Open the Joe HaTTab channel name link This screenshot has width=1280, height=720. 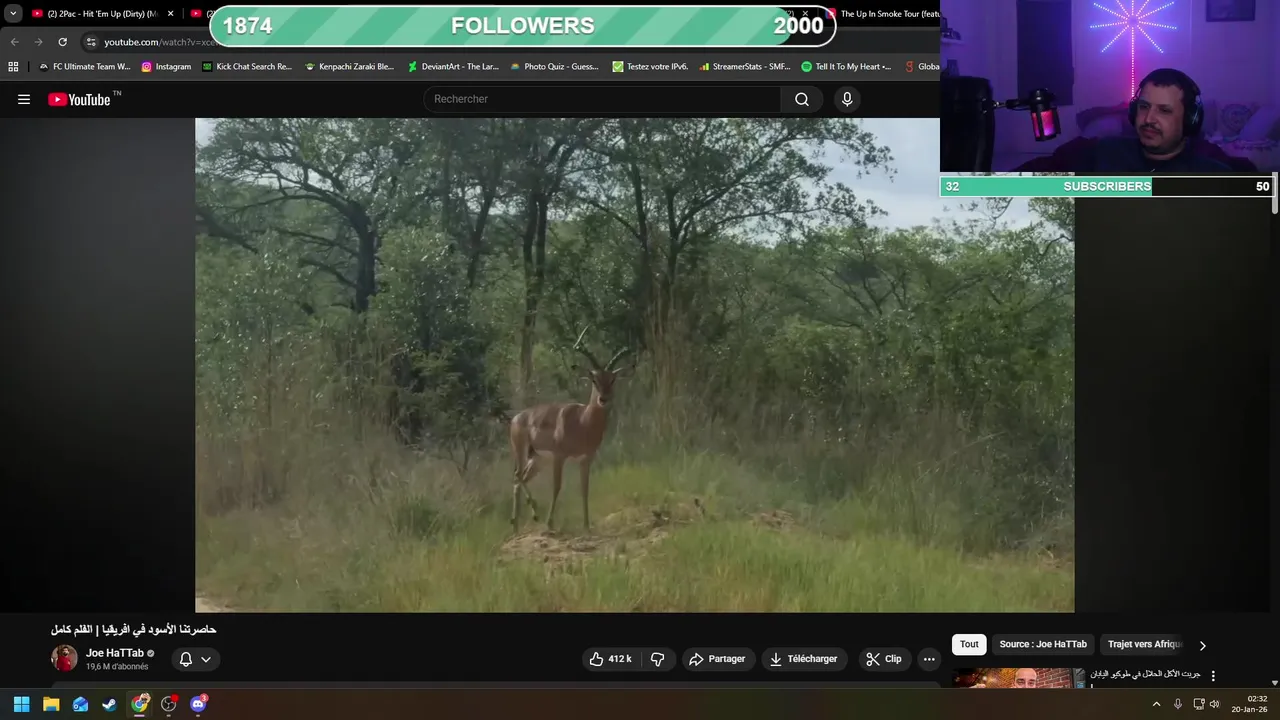coord(115,653)
